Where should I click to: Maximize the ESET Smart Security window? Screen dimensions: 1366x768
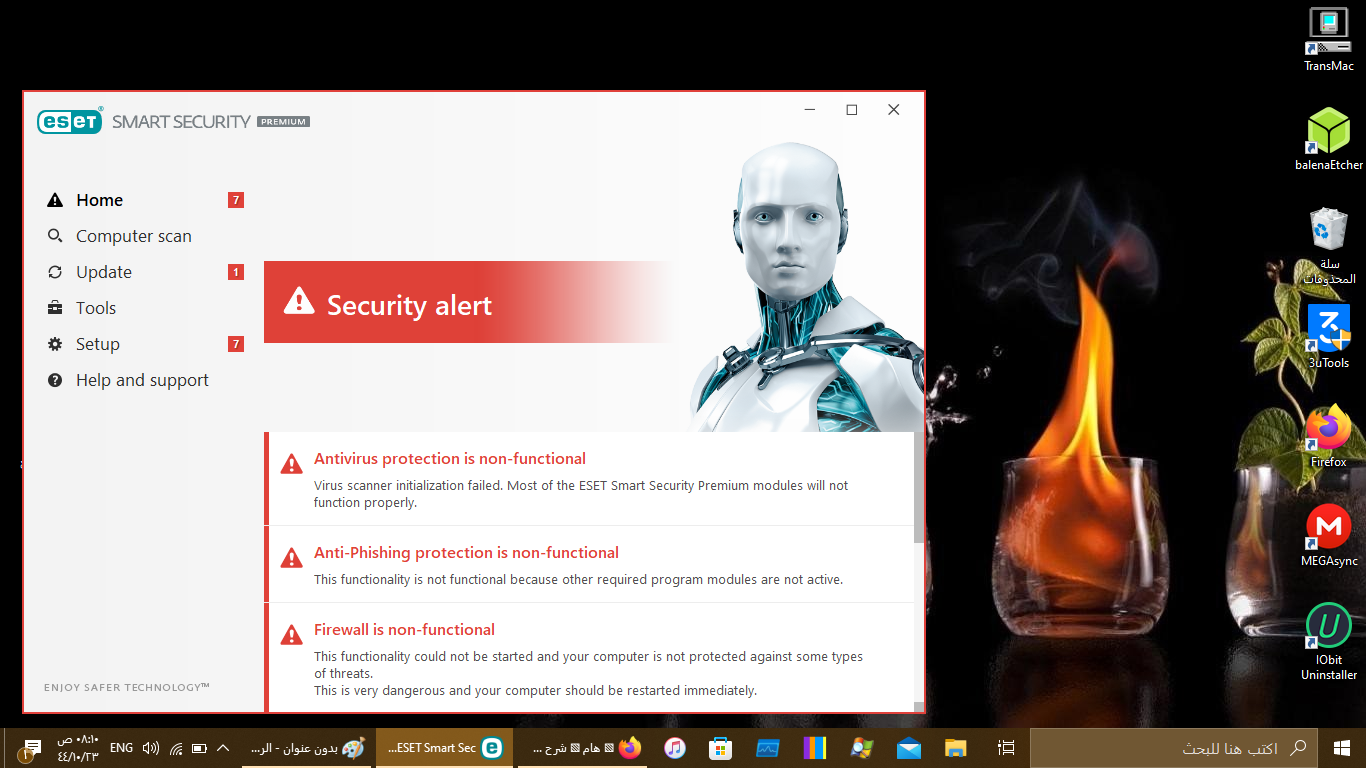coord(852,110)
